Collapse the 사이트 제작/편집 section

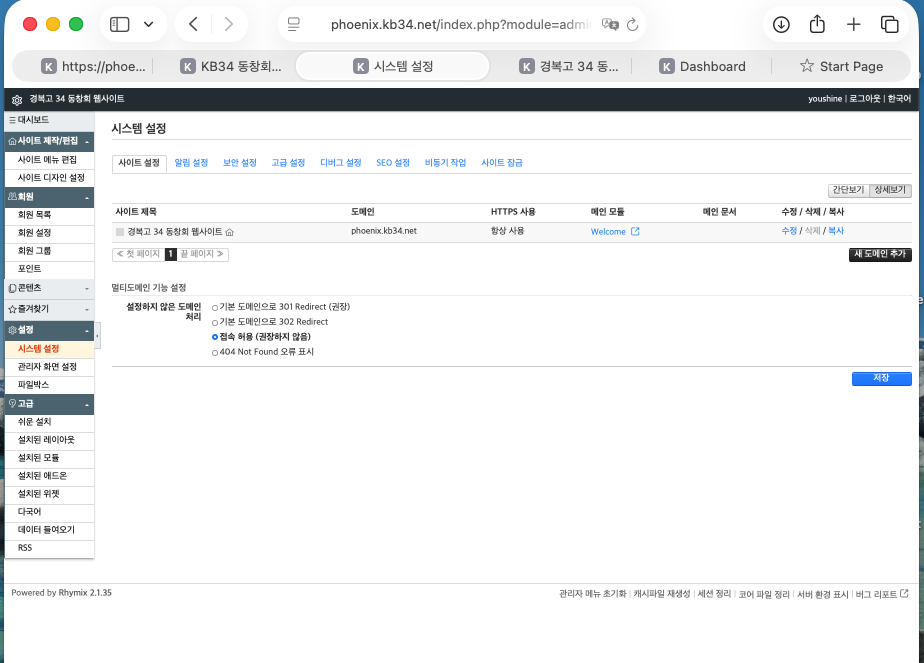click(49, 141)
